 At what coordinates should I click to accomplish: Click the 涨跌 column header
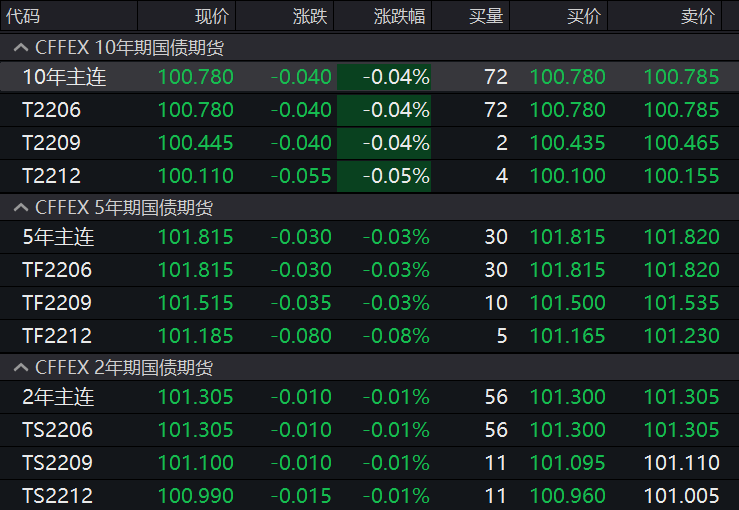pos(309,16)
